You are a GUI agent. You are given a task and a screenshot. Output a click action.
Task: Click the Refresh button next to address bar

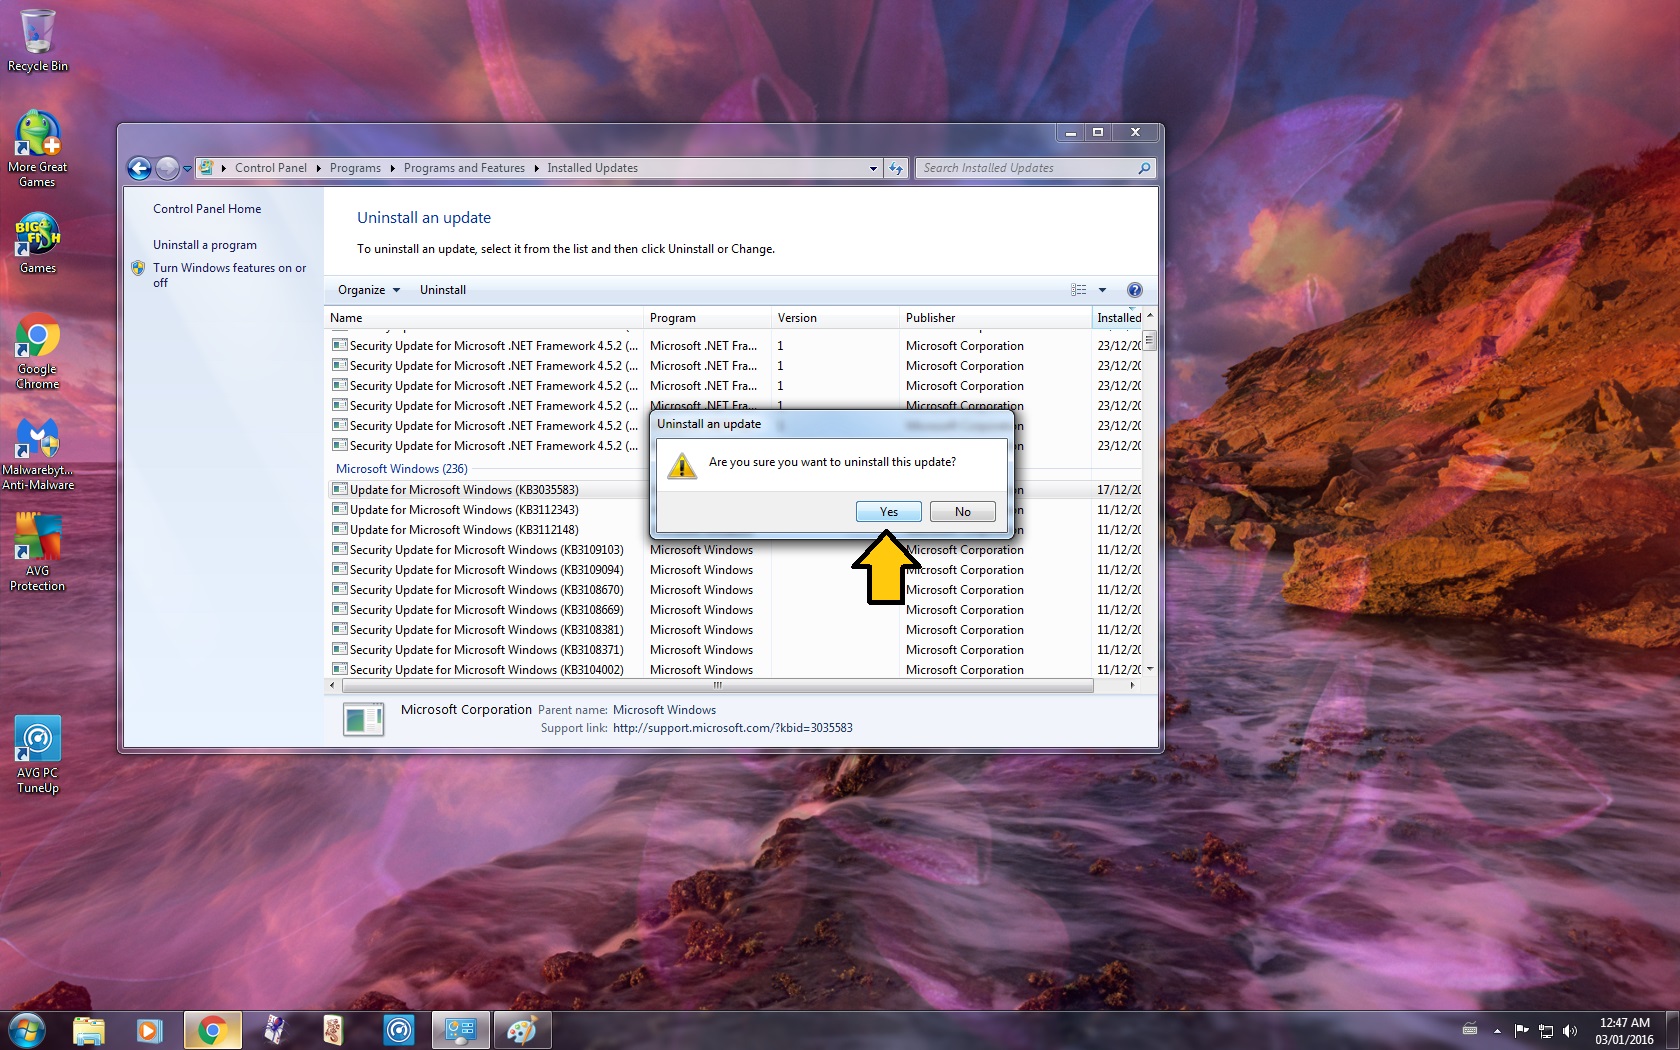pyautogui.click(x=896, y=168)
